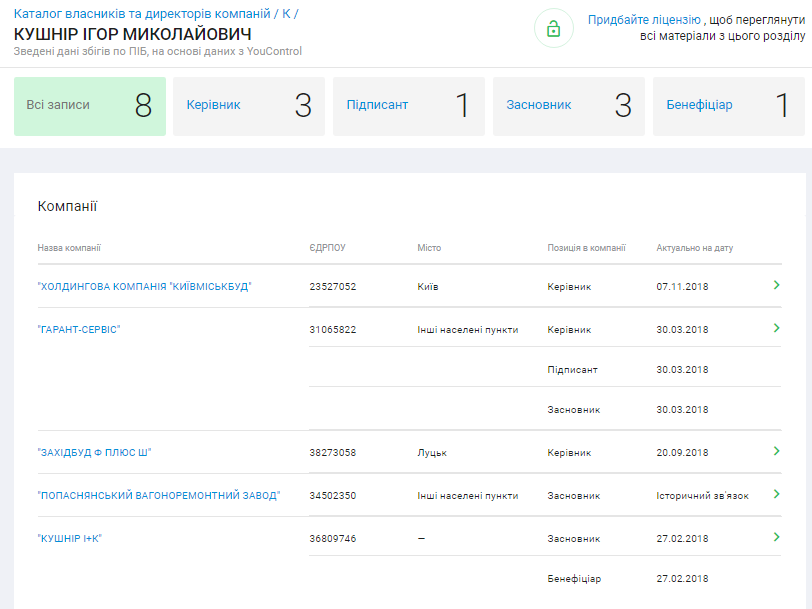812x609 pixels.
Task: Open the ЗАХІДБУД Ф ПЛЮС Ш row chevron
Action: (776, 452)
